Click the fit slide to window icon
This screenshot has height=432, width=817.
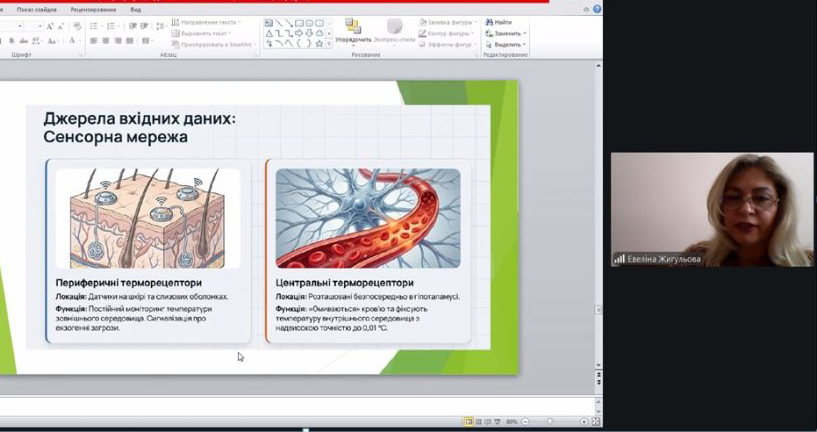(x=597, y=421)
